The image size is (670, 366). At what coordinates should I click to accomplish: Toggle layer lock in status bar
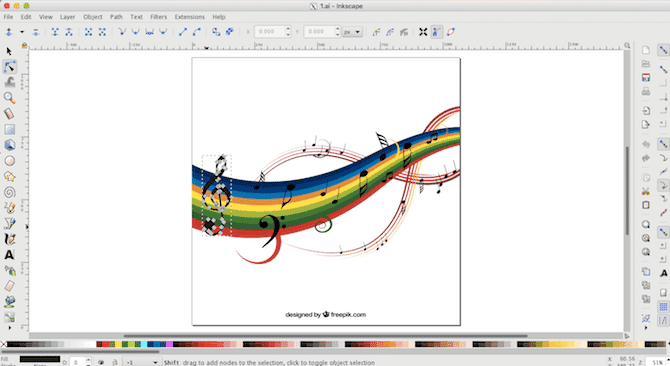[115, 362]
